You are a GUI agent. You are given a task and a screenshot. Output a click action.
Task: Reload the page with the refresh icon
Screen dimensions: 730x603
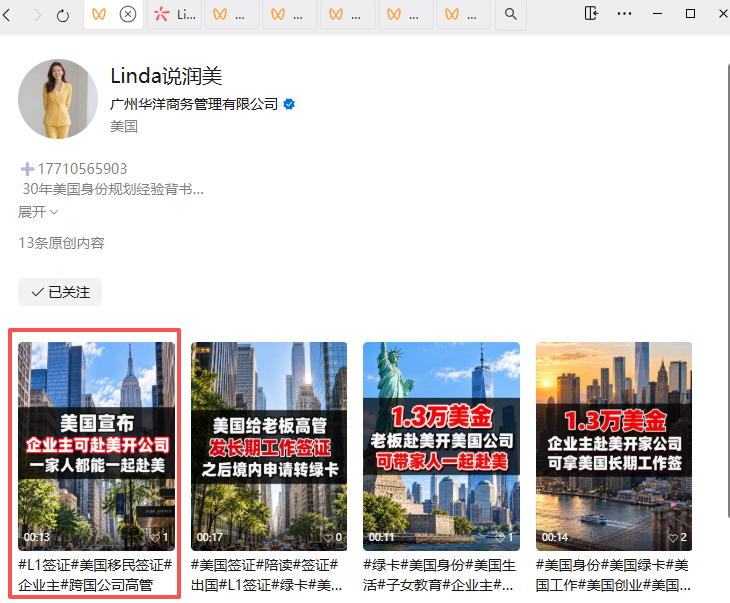(x=63, y=15)
